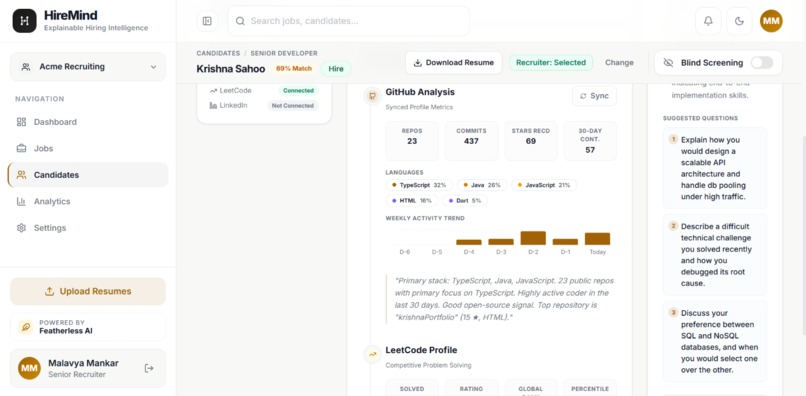Click the SENIOR DEVELOPER breadcrumb
The image size is (806, 396).
(284, 53)
